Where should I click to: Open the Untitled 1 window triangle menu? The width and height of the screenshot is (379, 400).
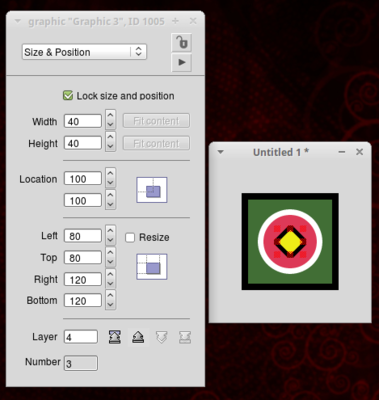coord(220,152)
